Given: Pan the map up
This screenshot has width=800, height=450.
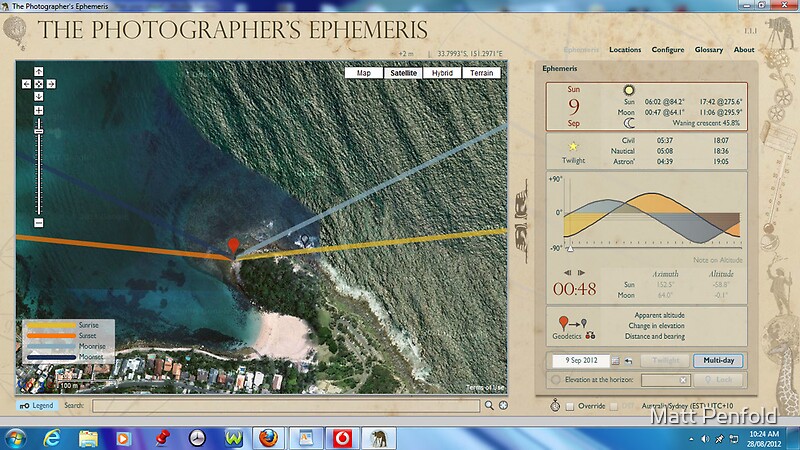Looking at the screenshot, I should click(x=39, y=71).
